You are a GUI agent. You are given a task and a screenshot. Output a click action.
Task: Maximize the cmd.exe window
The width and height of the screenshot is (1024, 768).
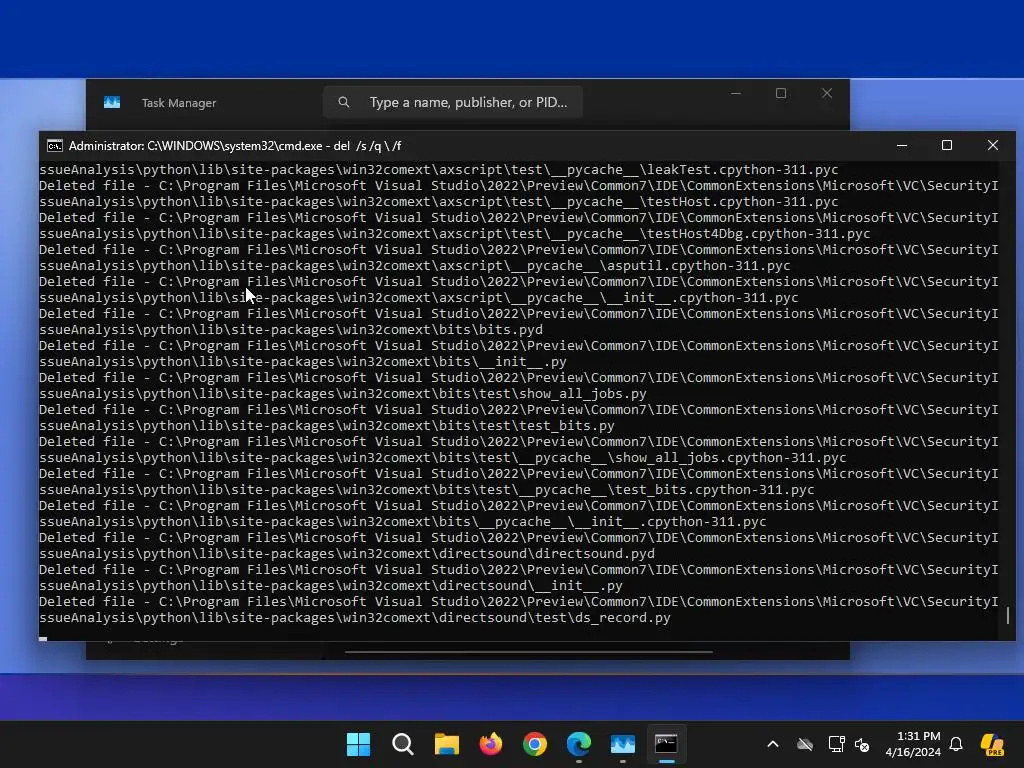click(947, 146)
